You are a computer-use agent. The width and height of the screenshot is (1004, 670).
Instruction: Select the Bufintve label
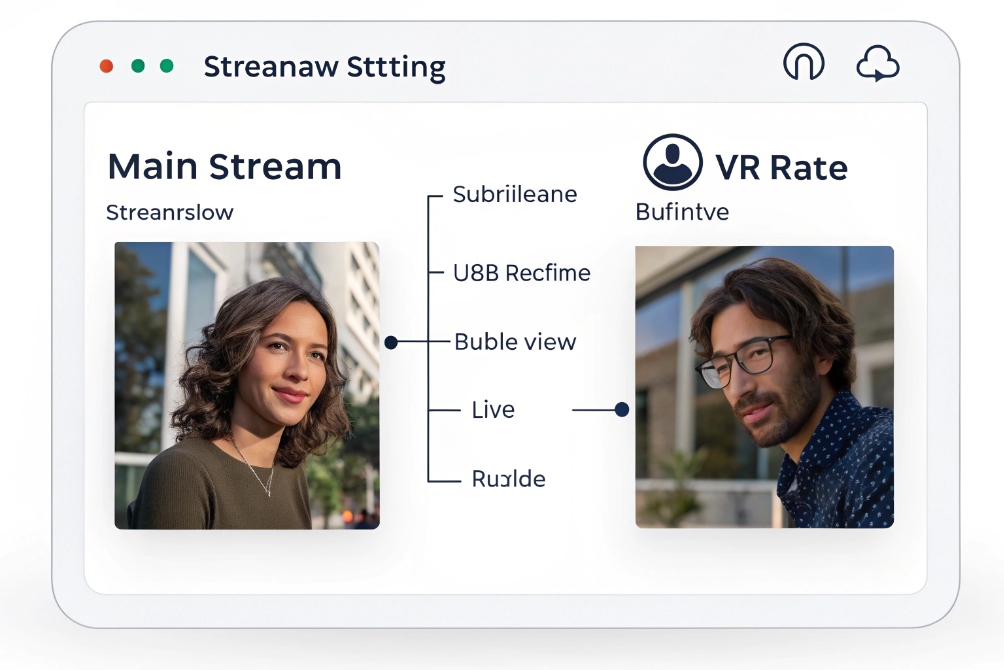(x=682, y=212)
